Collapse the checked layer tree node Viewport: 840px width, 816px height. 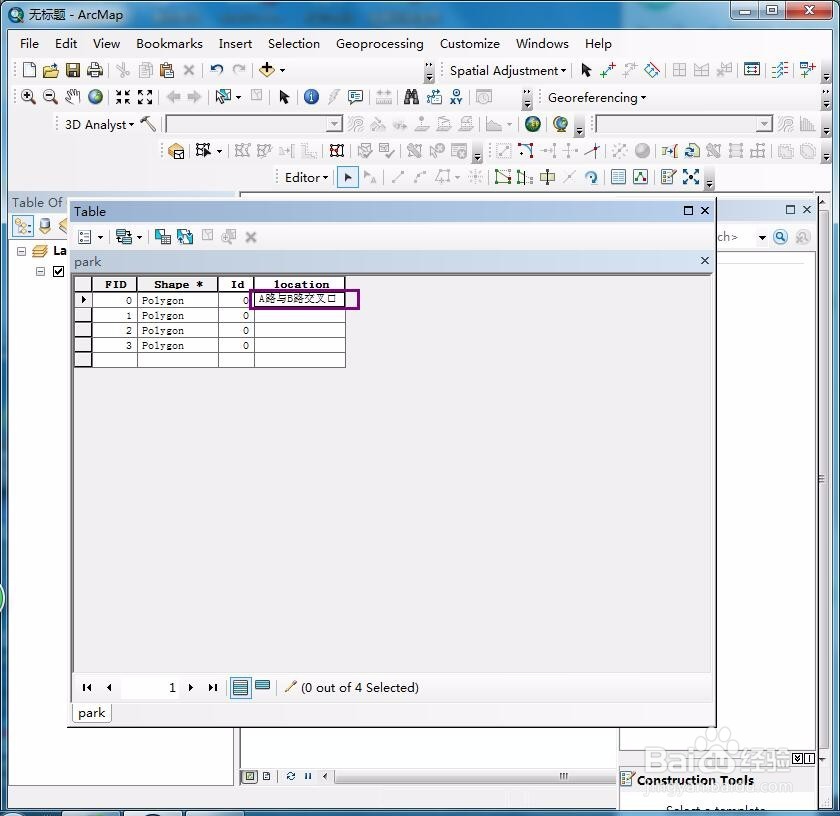[x=40, y=272]
